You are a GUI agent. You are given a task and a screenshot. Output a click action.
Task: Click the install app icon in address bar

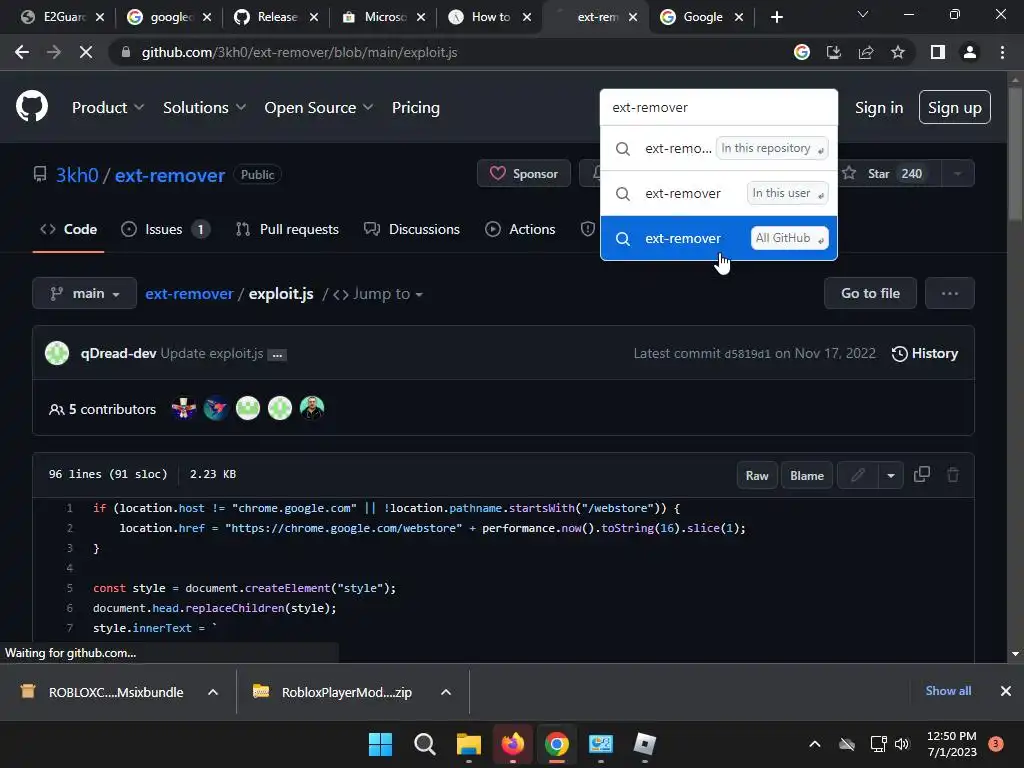tap(834, 52)
